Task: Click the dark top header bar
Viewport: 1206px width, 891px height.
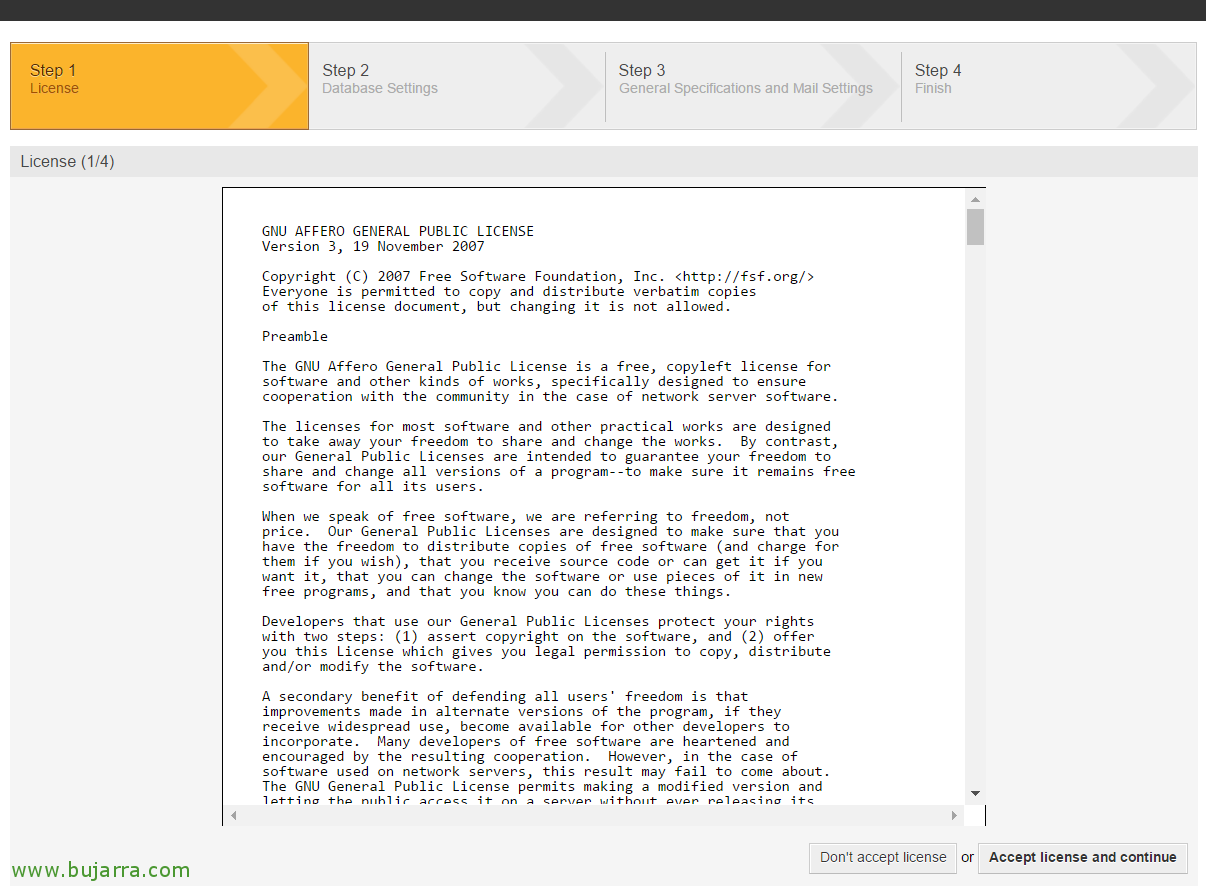Action: click(x=603, y=10)
